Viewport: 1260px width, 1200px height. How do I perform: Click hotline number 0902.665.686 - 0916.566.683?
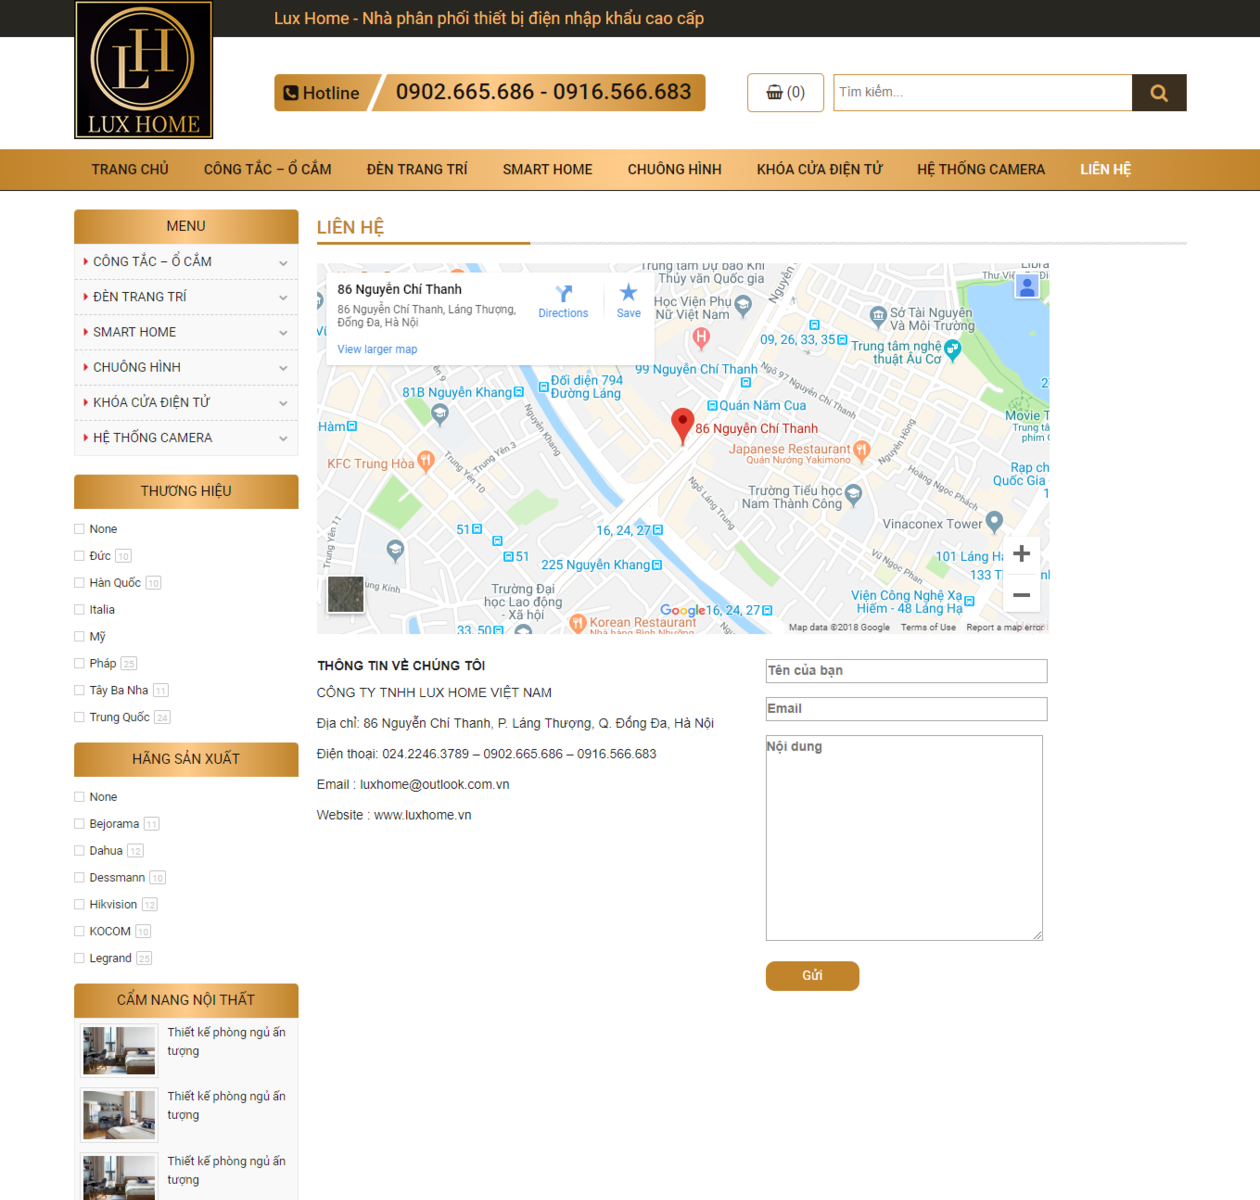[543, 92]
